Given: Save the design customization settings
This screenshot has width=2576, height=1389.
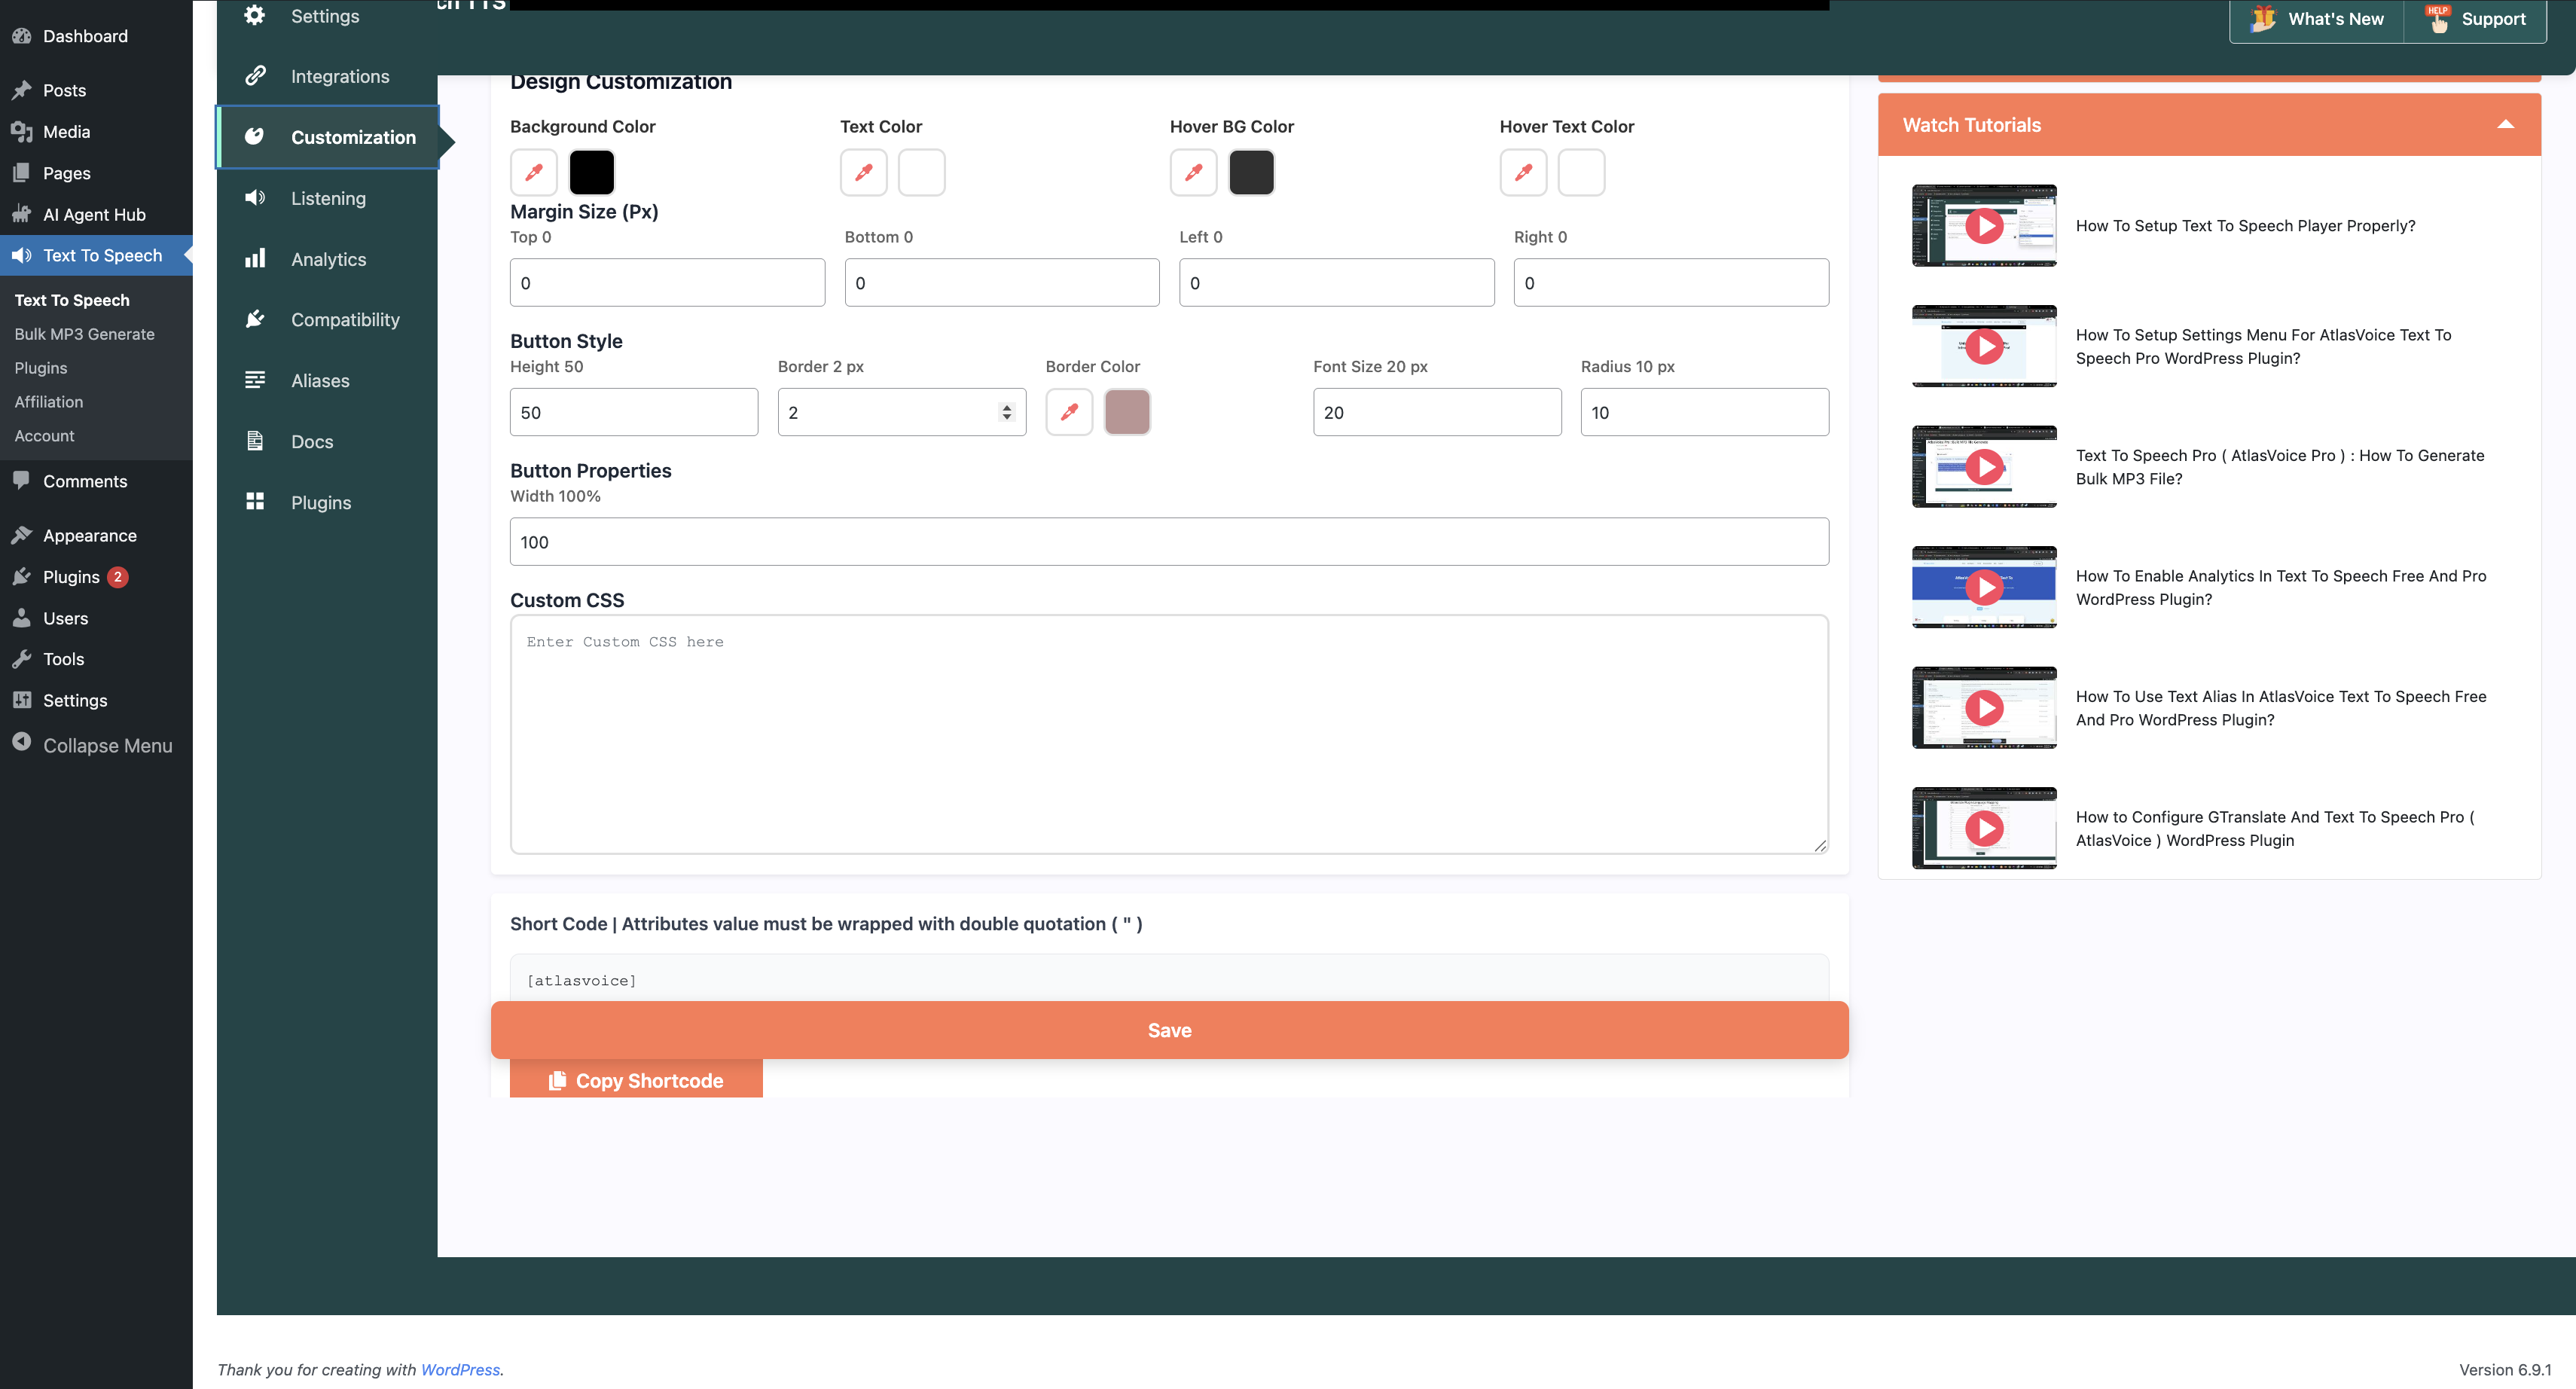Looking at the screenshot, I should [x=1169, y=1029].
